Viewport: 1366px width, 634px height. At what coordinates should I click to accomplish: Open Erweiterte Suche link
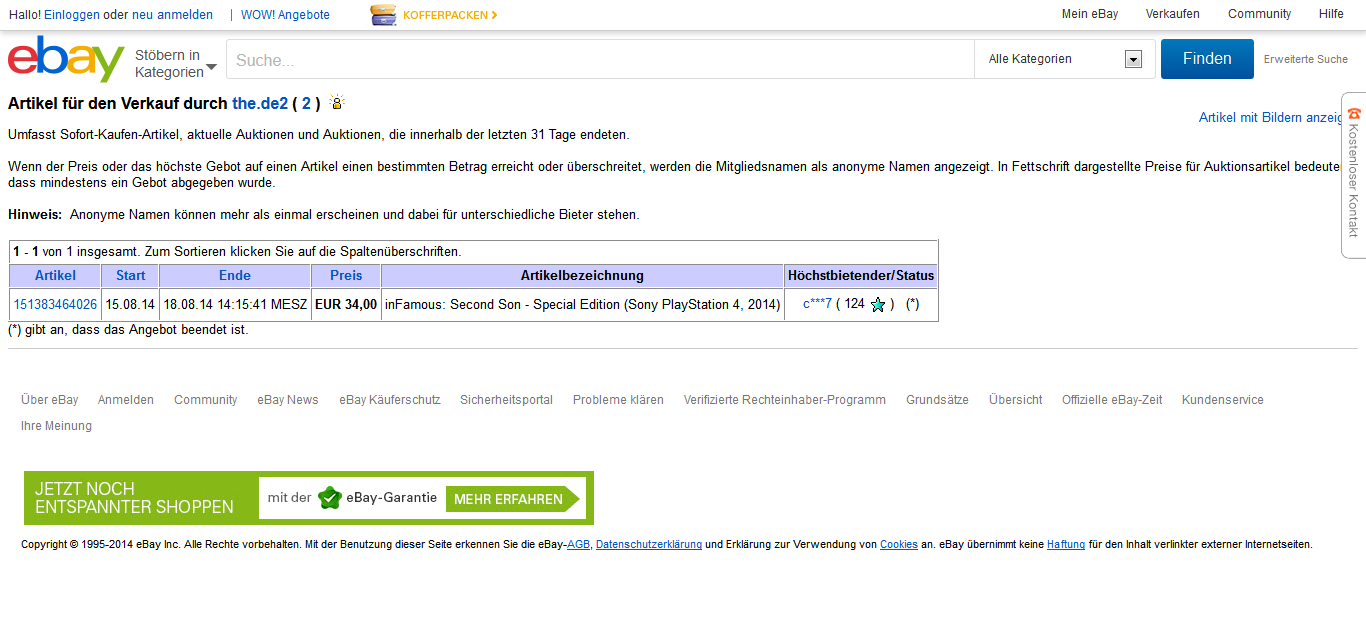(1306, 59)
